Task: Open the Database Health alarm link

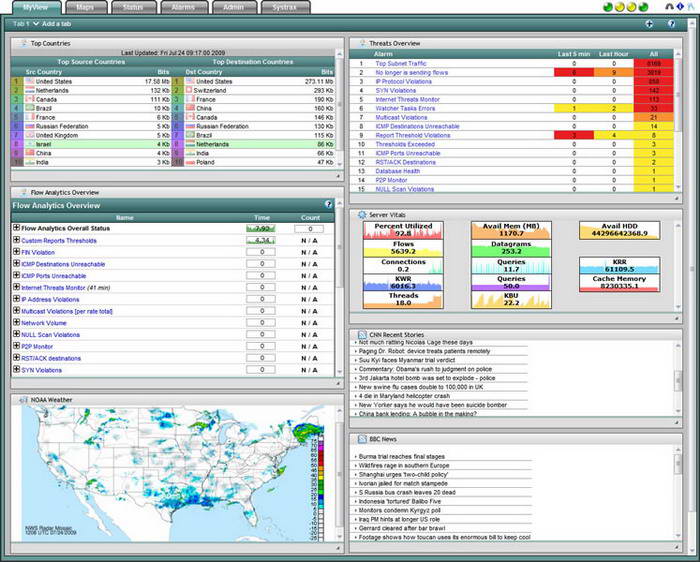Action: coord(397,171)
